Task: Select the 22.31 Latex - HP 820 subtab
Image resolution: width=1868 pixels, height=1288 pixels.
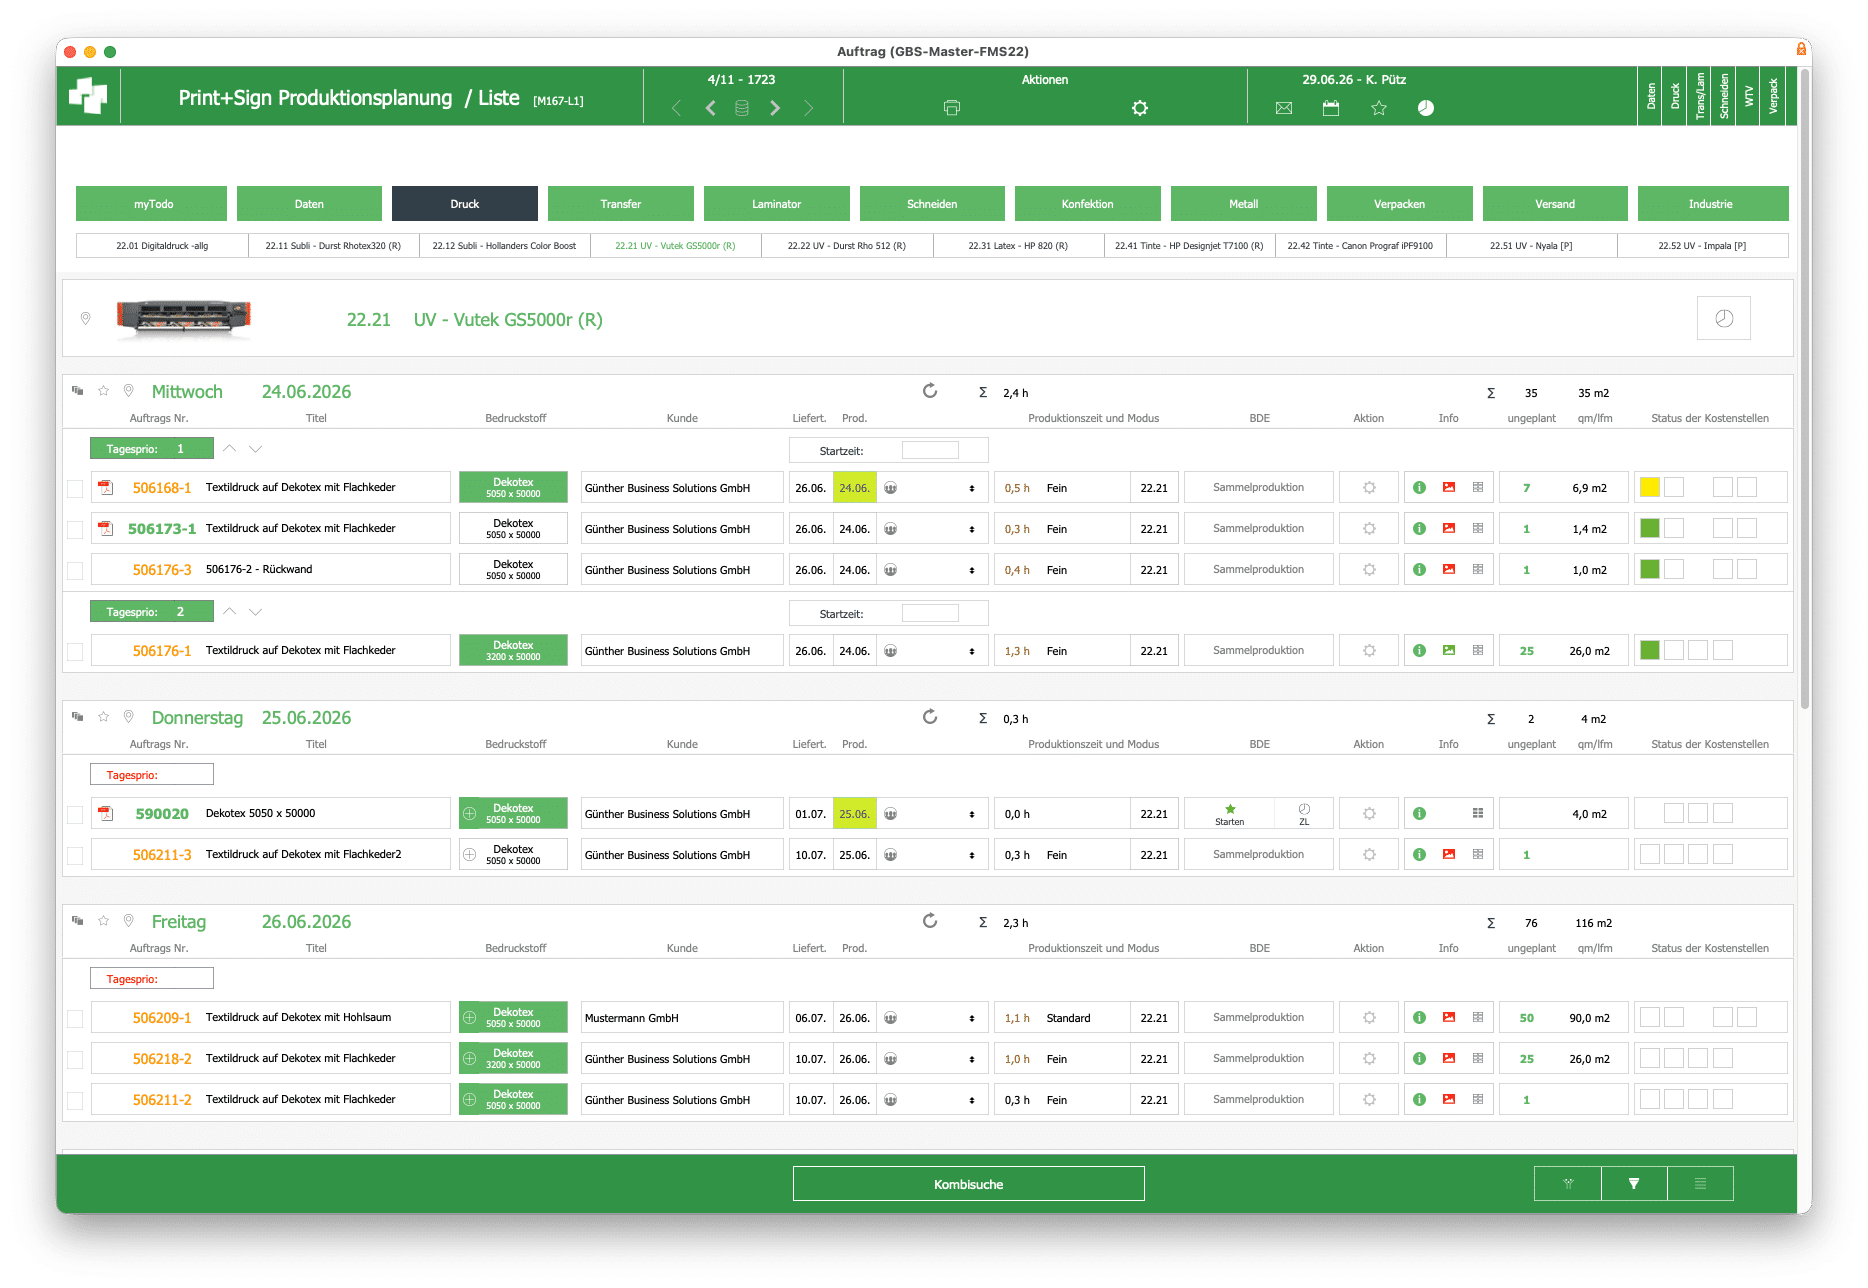Action: [x=1018, y=246]
